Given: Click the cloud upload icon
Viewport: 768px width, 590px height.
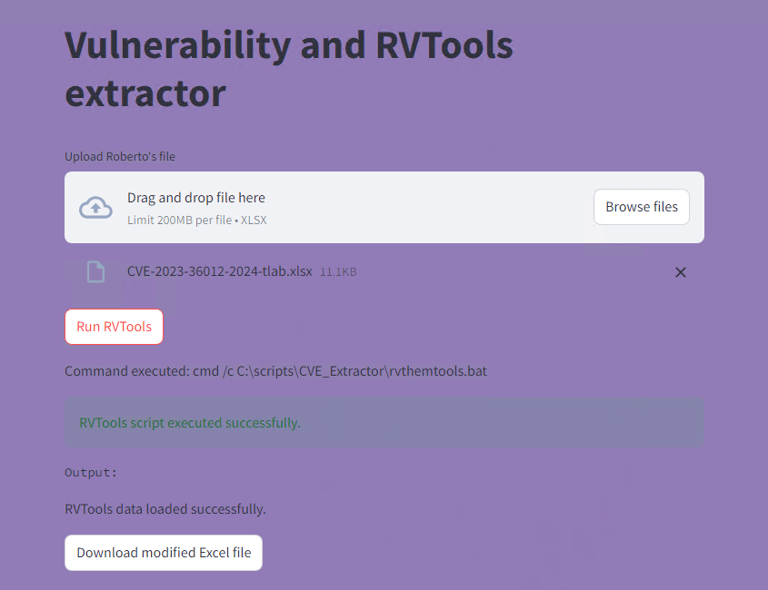Looking at the screenshot, I should tap(96, 207).
